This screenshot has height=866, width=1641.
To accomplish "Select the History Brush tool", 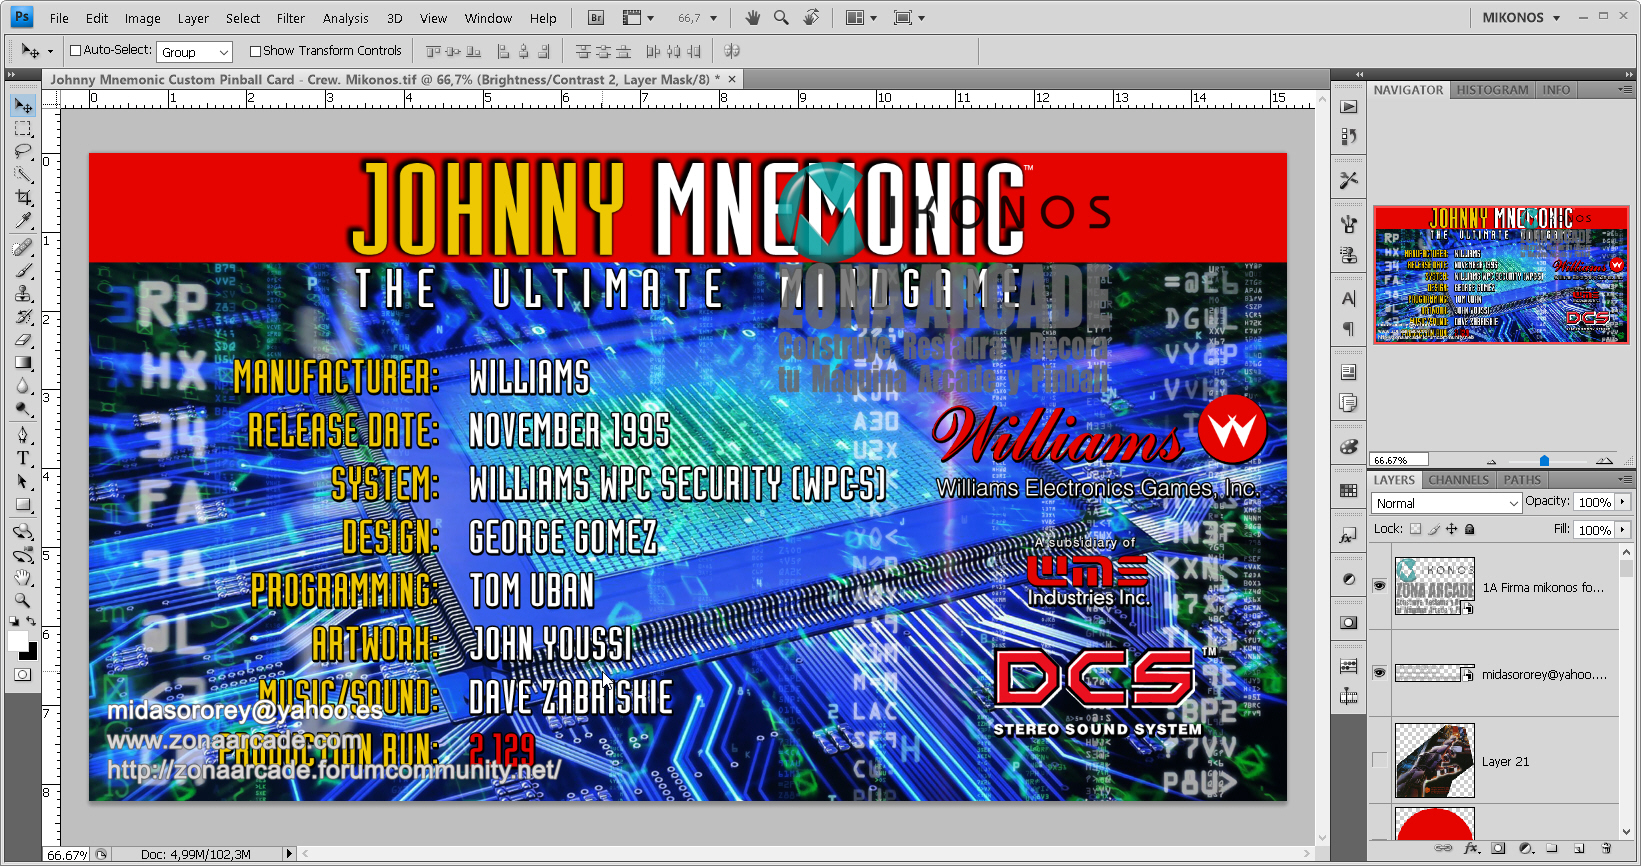I will click(x=23, y=317).
